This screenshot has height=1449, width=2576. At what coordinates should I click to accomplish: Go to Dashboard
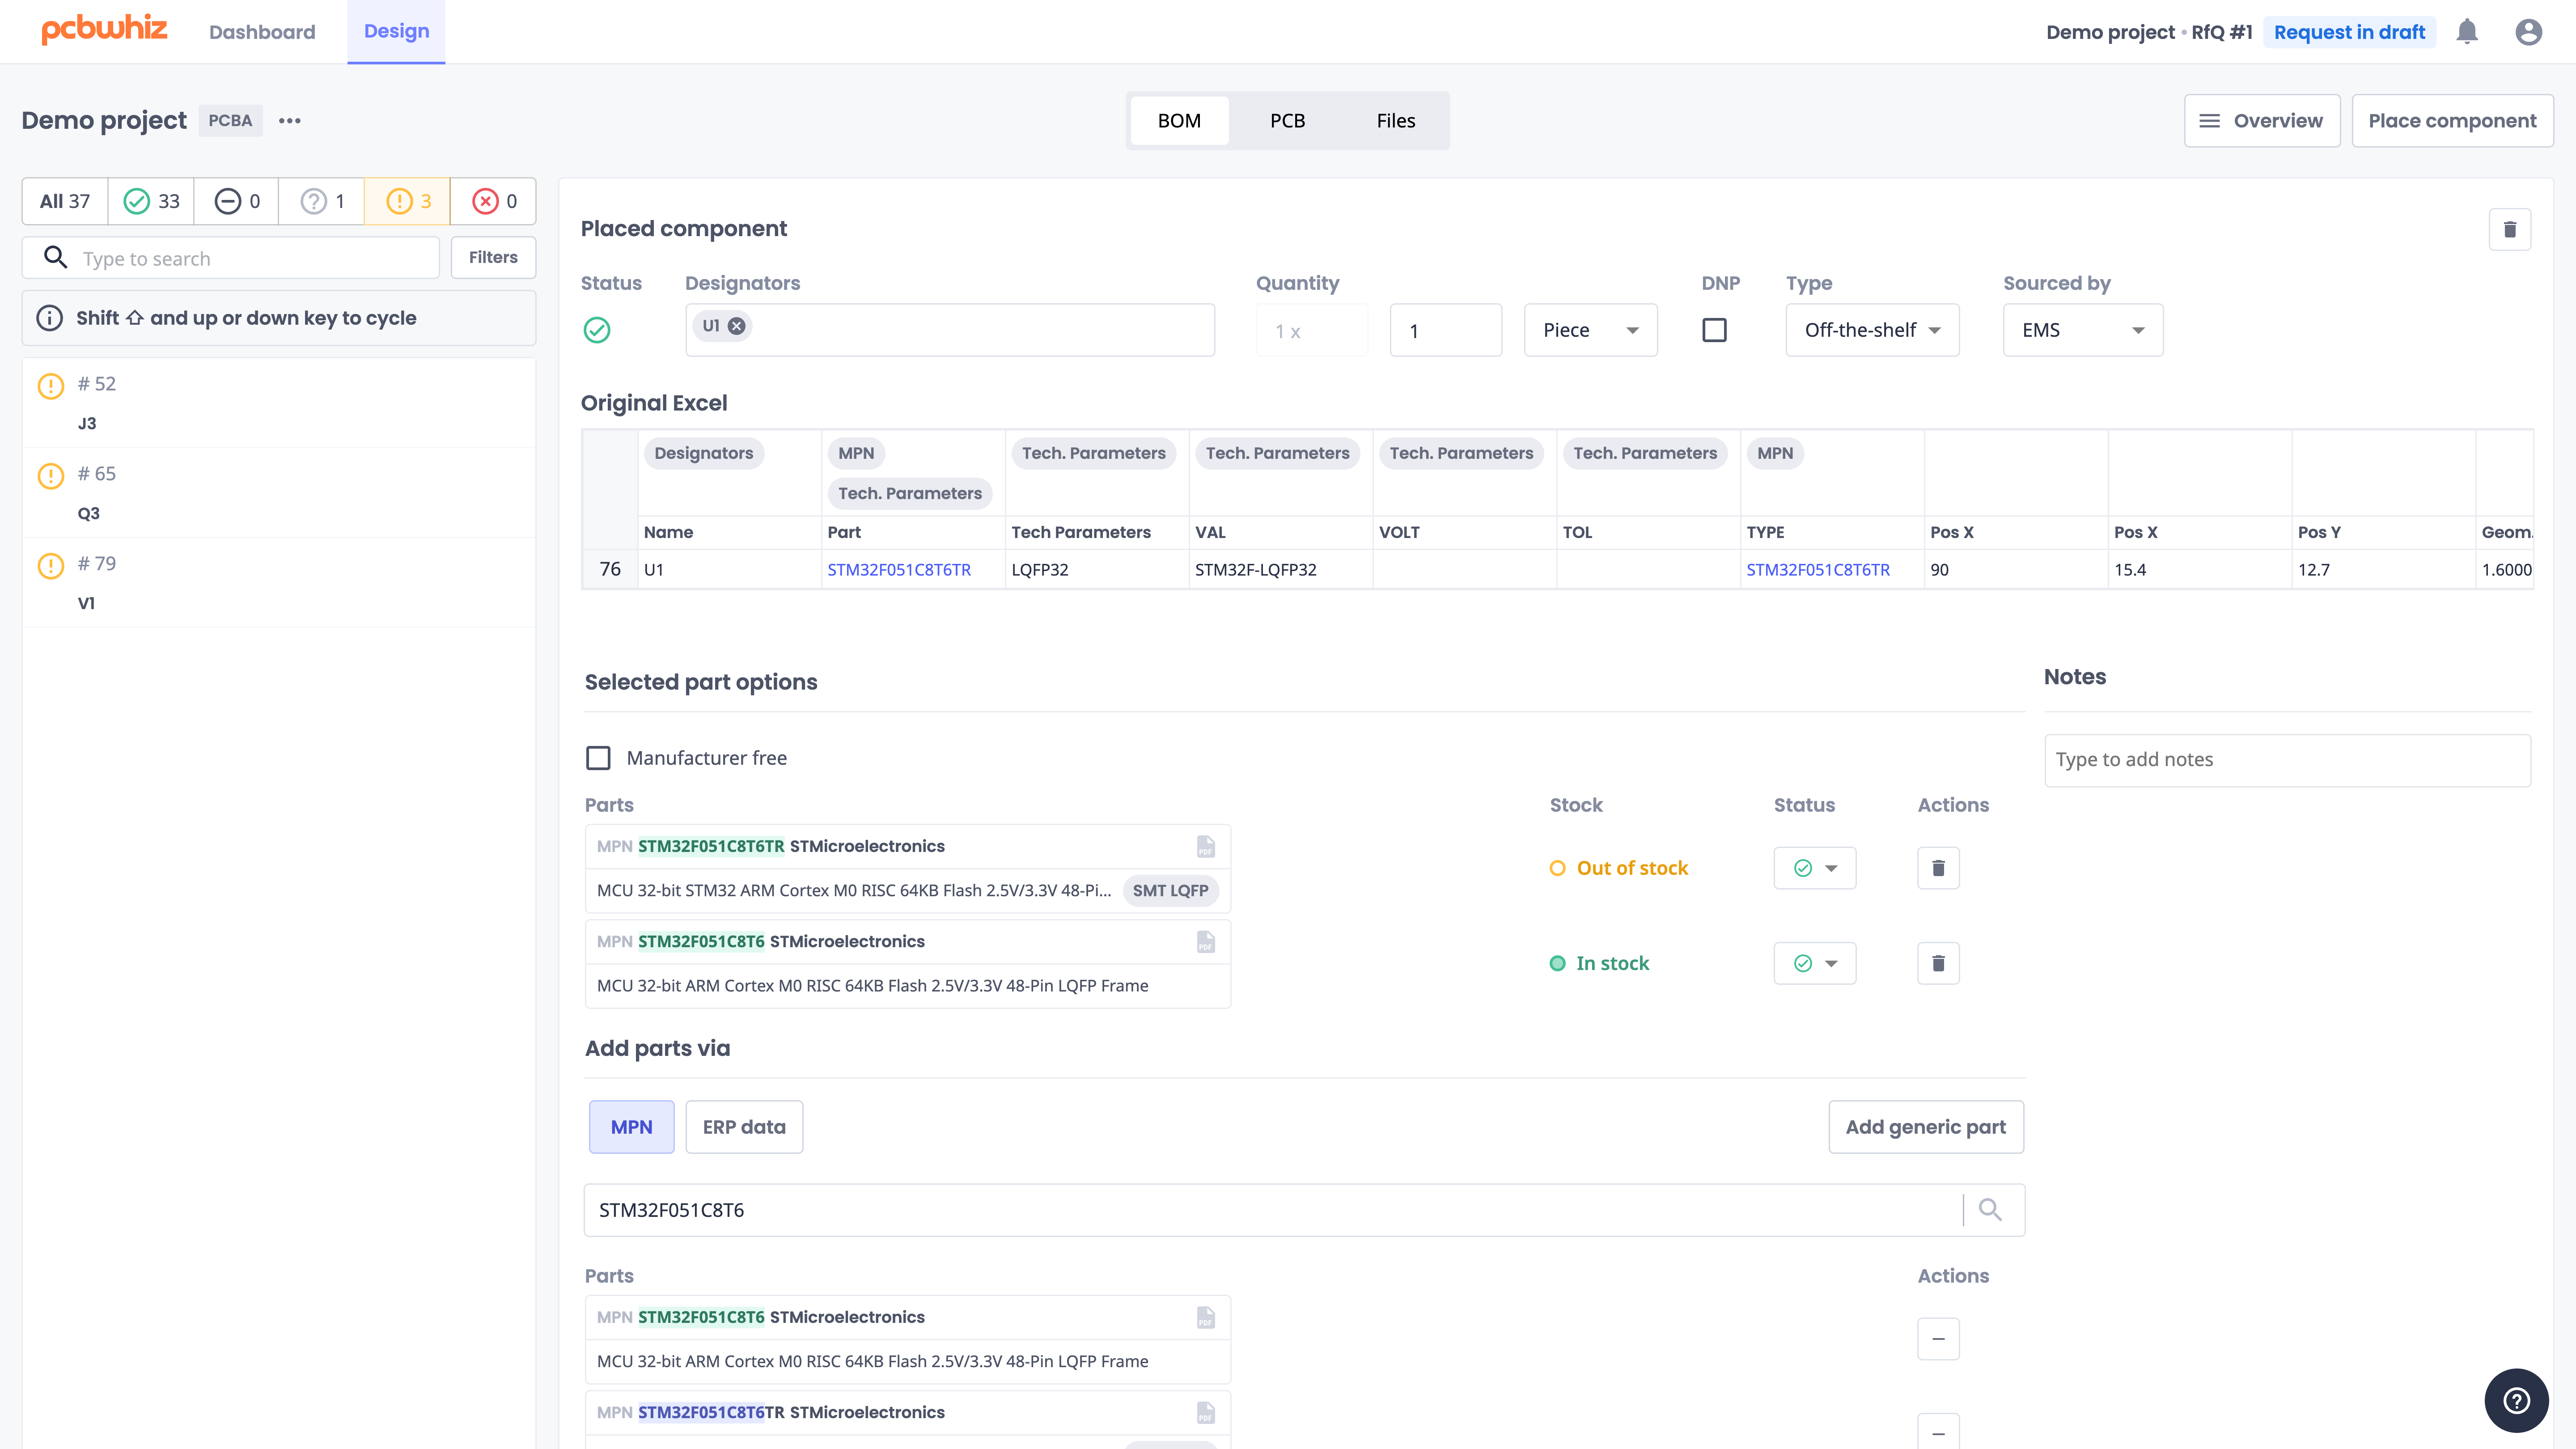tap(262, 32)
